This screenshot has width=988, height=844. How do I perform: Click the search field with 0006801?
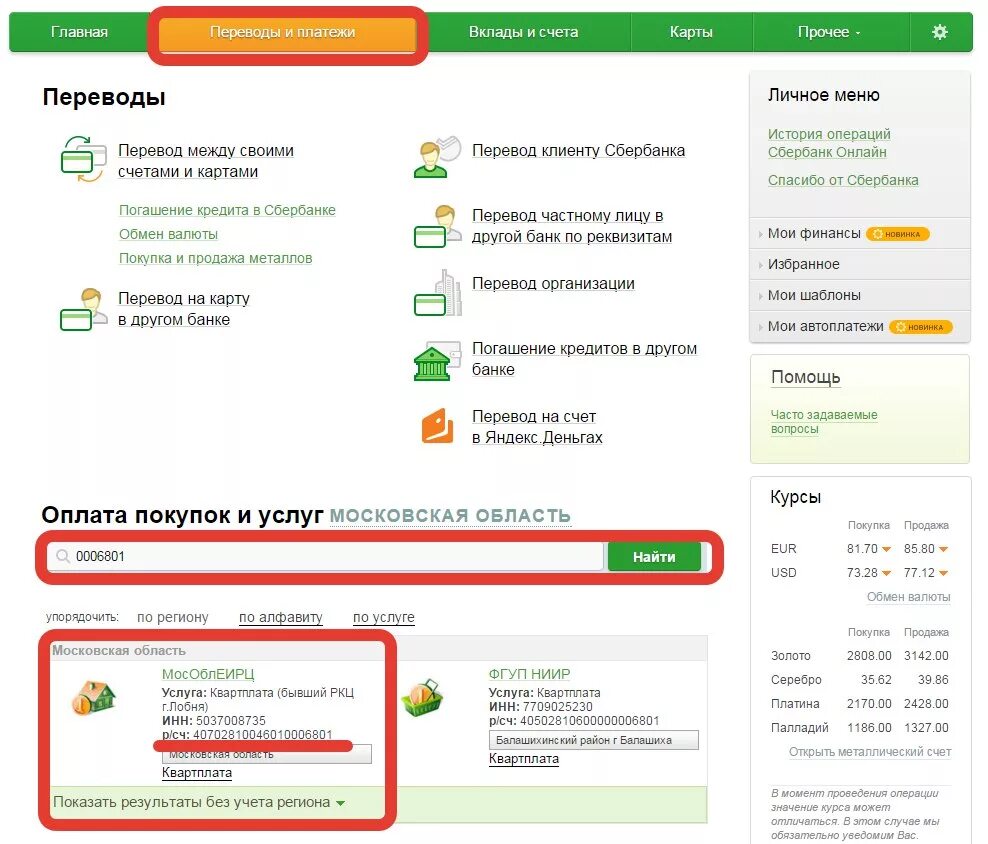point(326,557)
